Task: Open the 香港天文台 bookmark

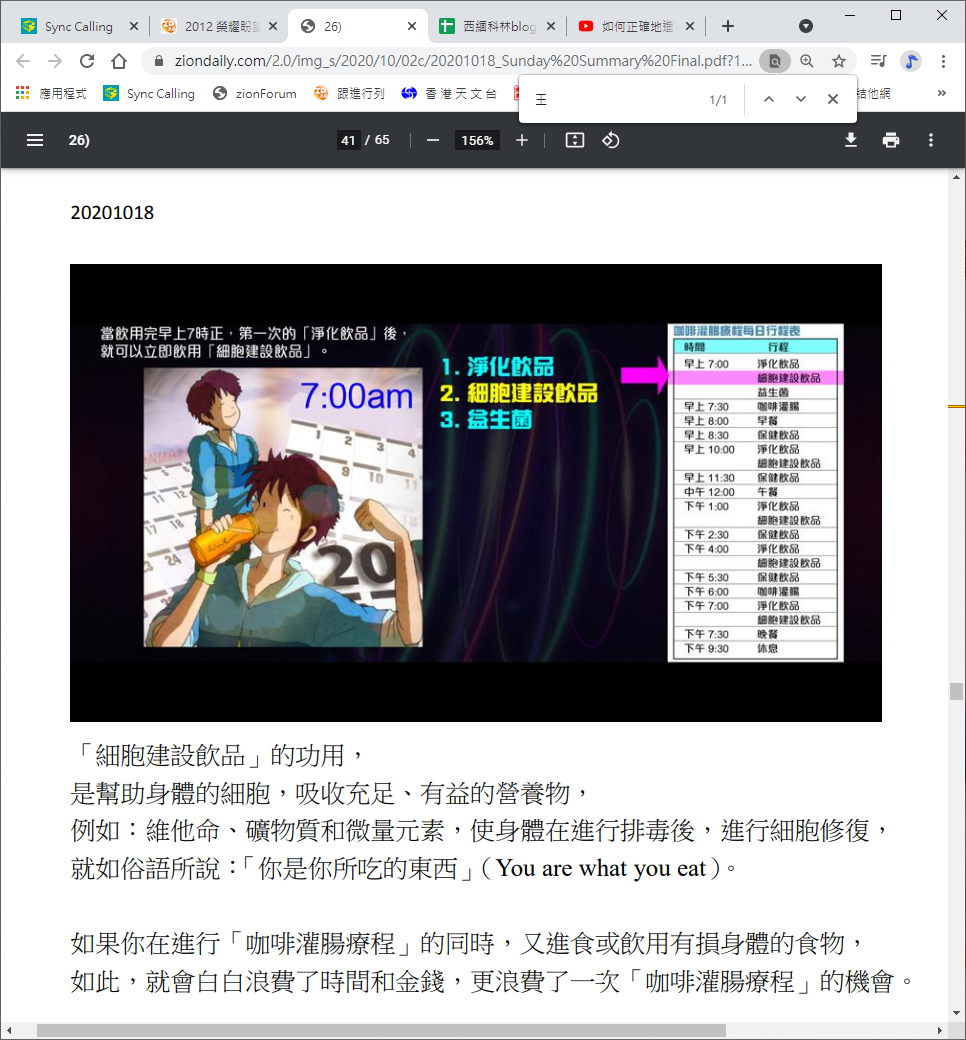Action: click(x=448, y=94)
